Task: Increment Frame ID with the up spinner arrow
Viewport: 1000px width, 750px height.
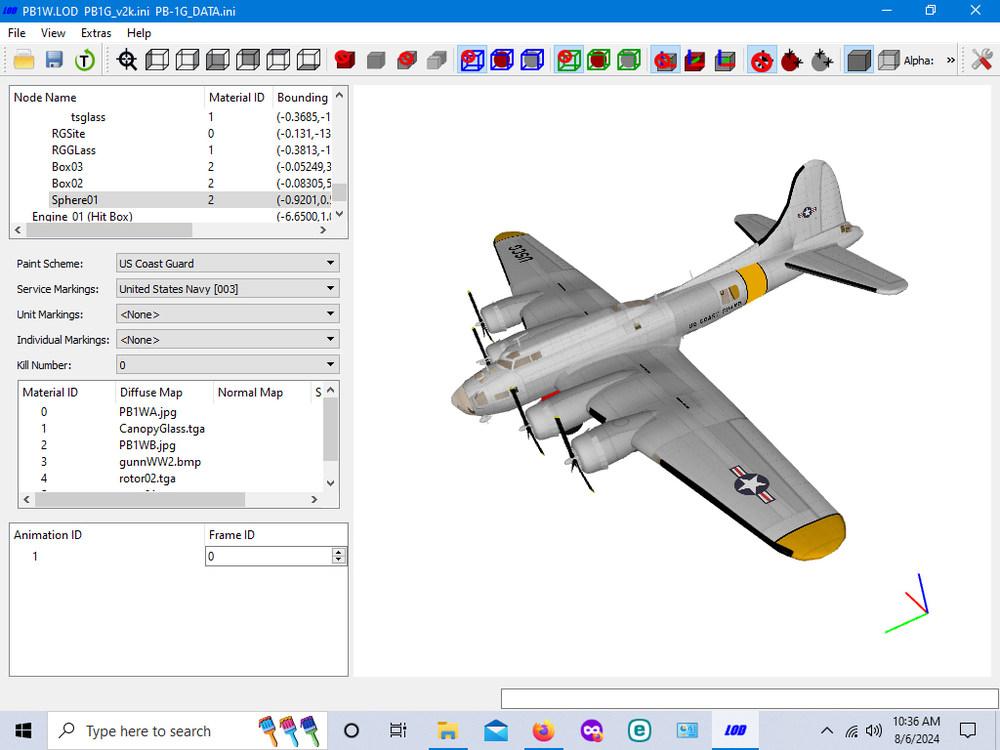Action: point(339,552)
